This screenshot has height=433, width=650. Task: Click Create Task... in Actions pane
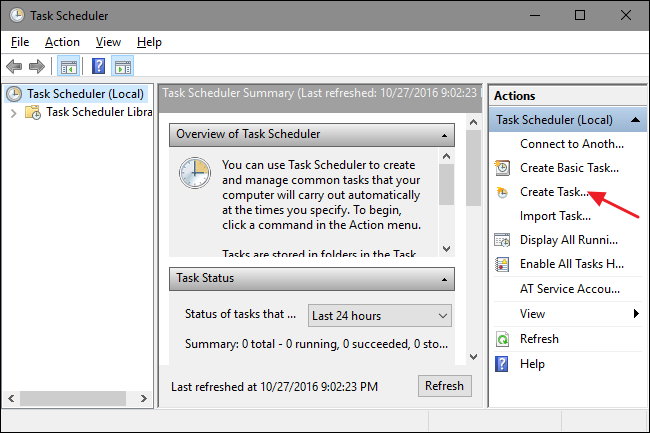[555, 192]
